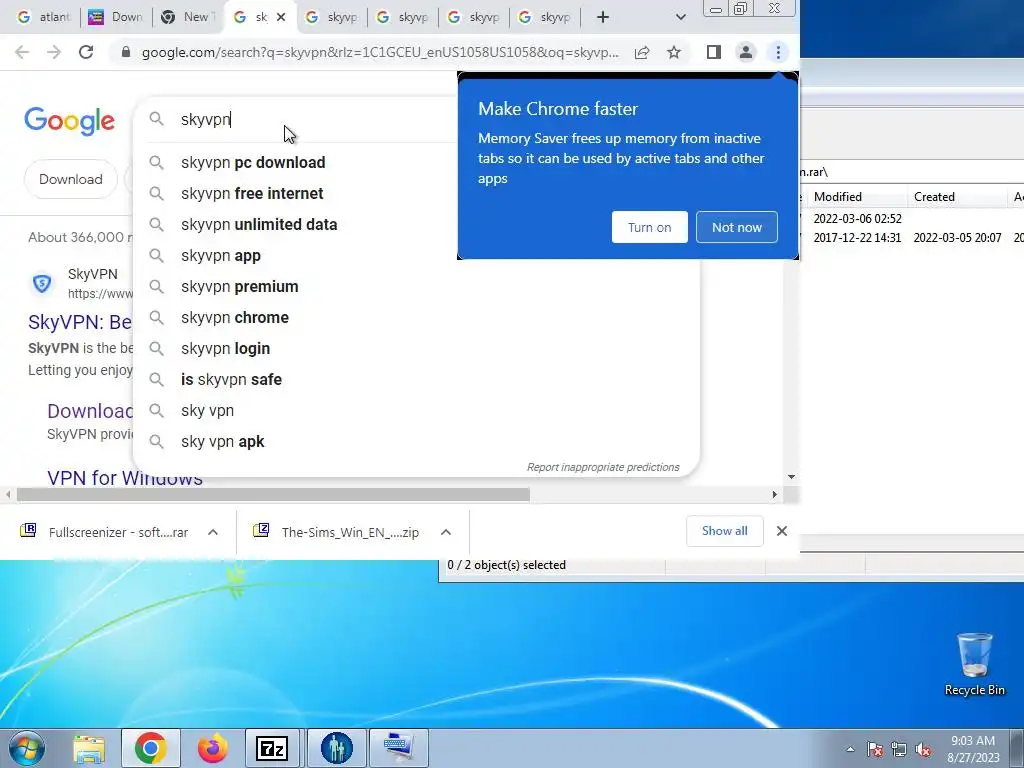The image size is (1024, 768).
Task: Click the padlock site info icon
Action: (x=126, y=52)
